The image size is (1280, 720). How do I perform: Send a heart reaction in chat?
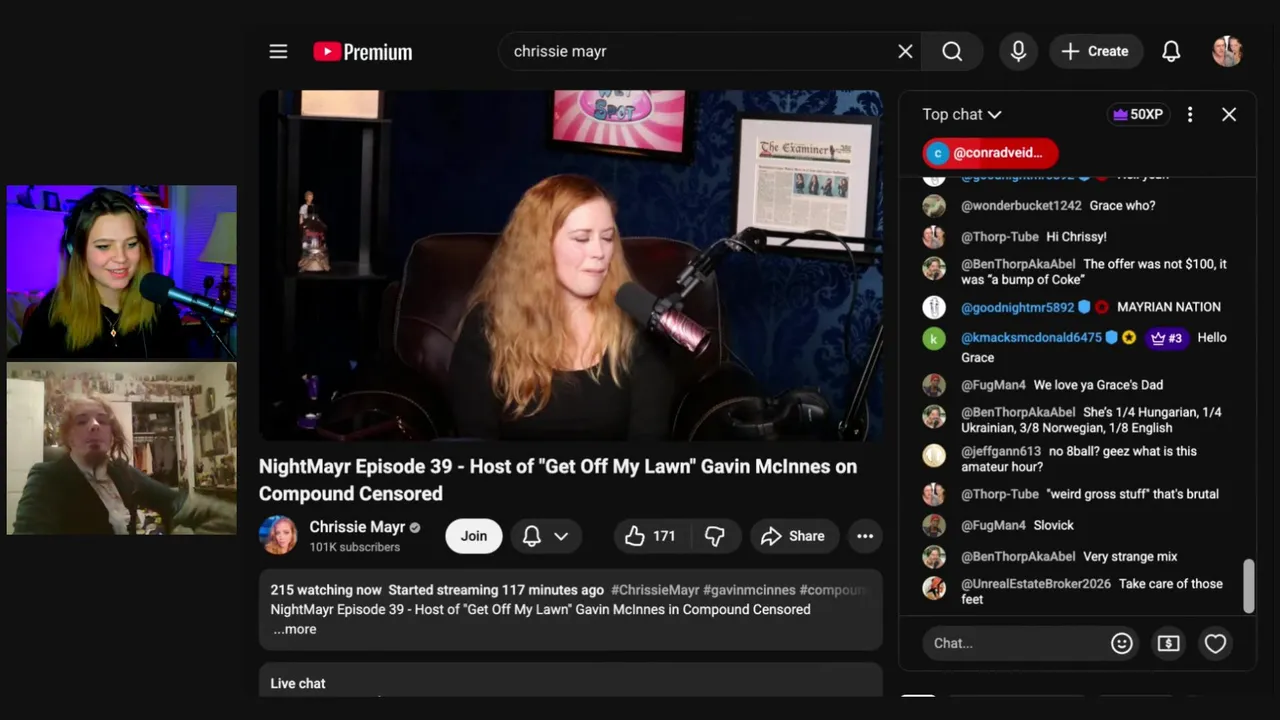(1215, 643)
